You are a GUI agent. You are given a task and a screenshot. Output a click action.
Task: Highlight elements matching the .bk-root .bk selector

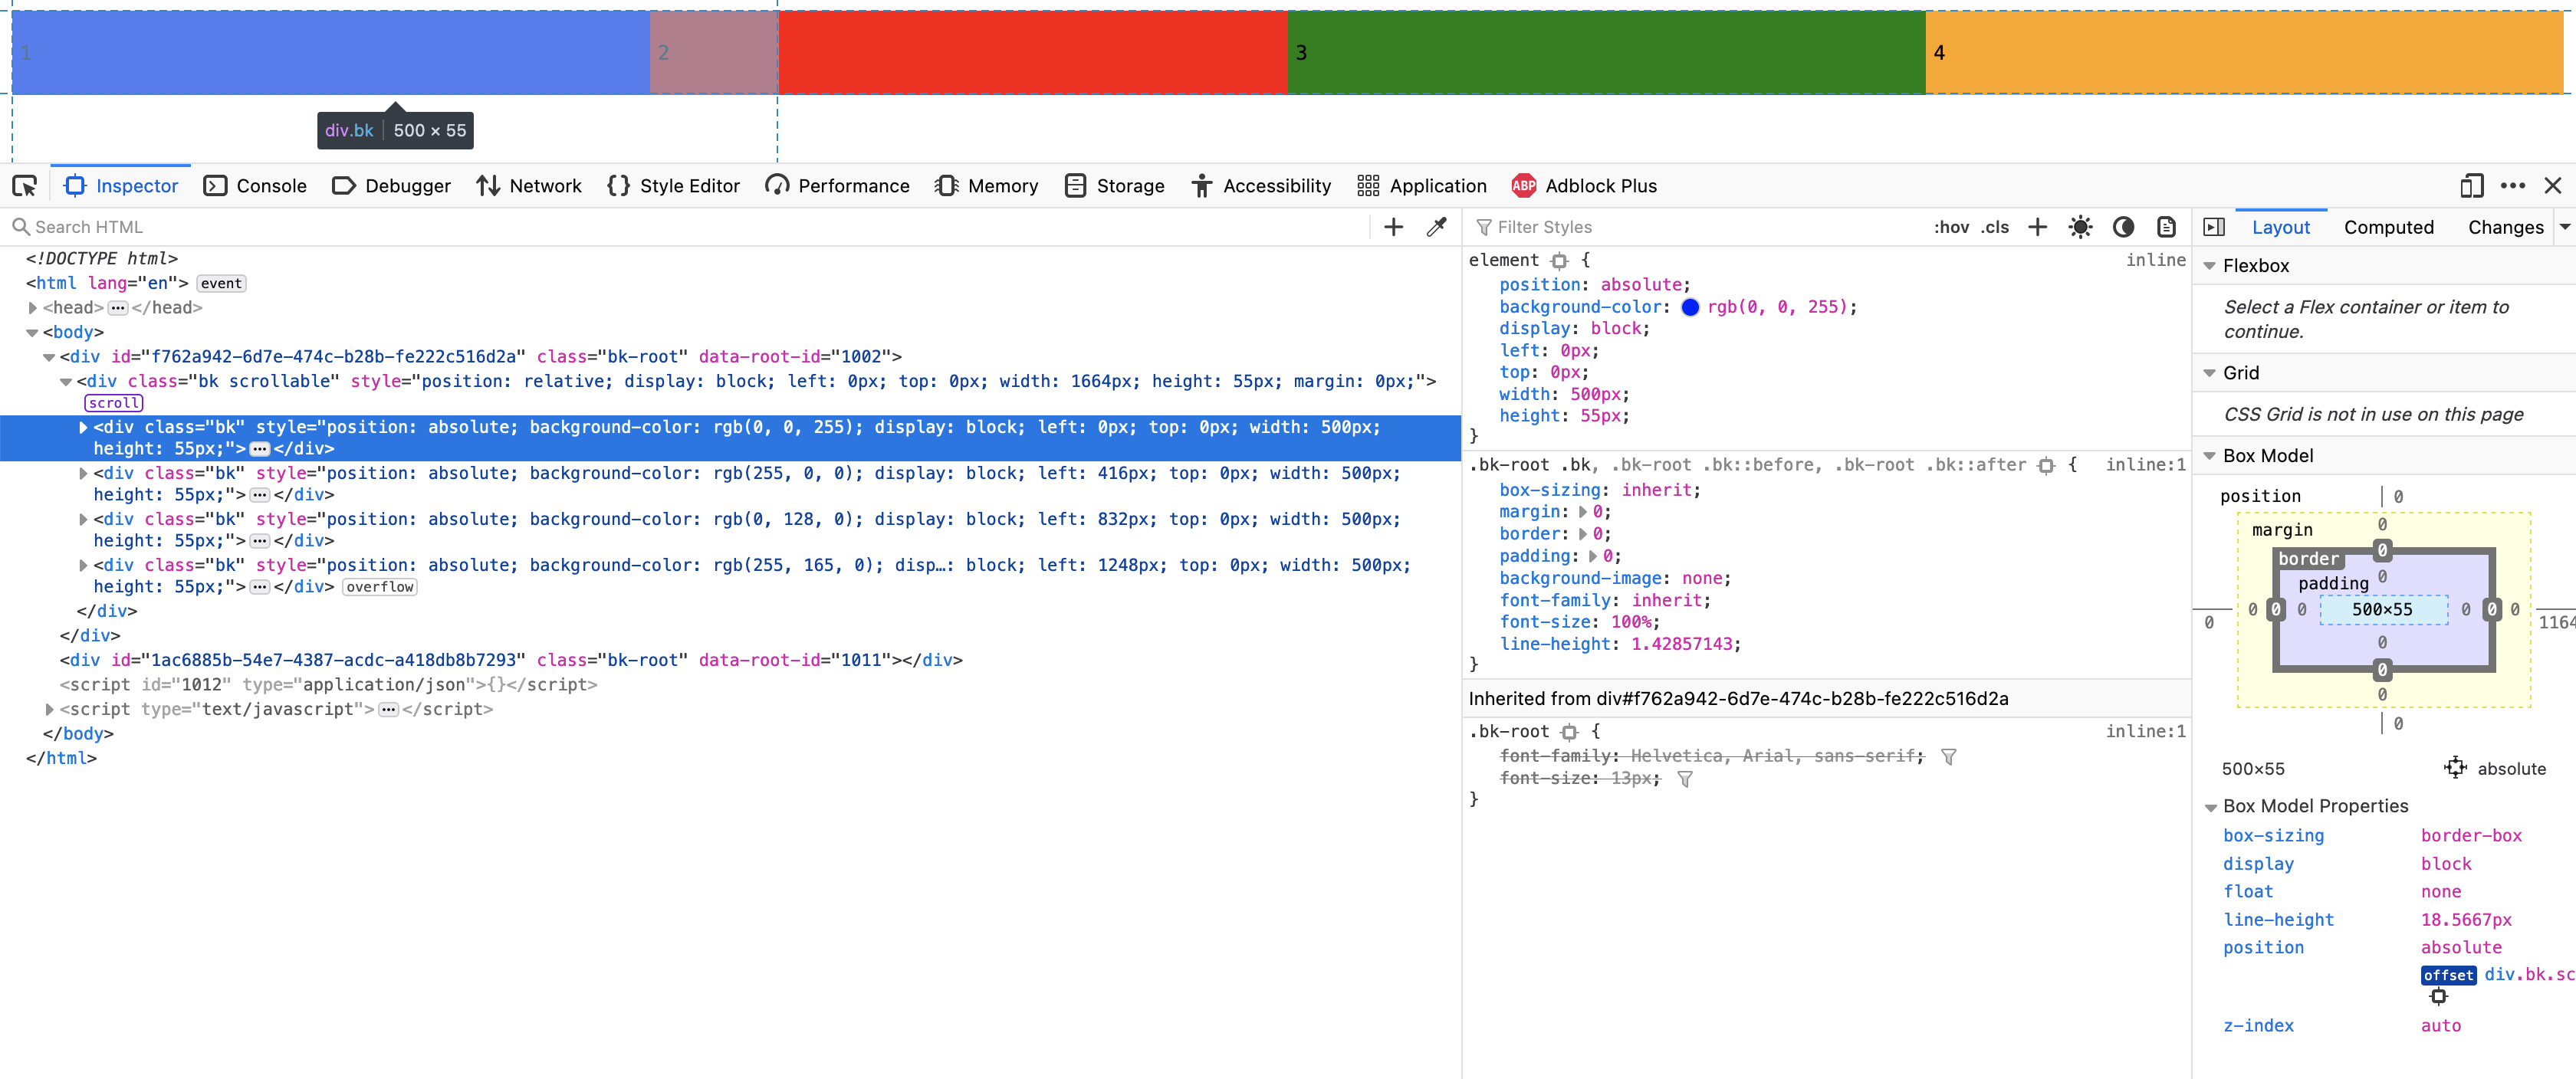[2046, 465]
